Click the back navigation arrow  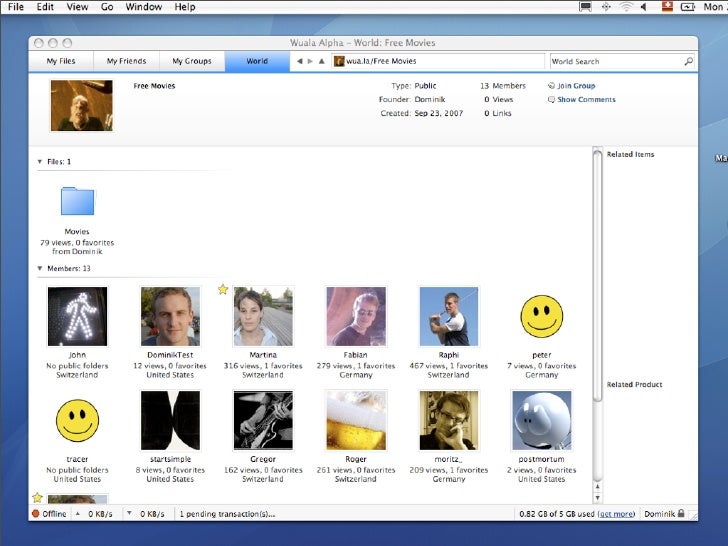click(300, 61)
